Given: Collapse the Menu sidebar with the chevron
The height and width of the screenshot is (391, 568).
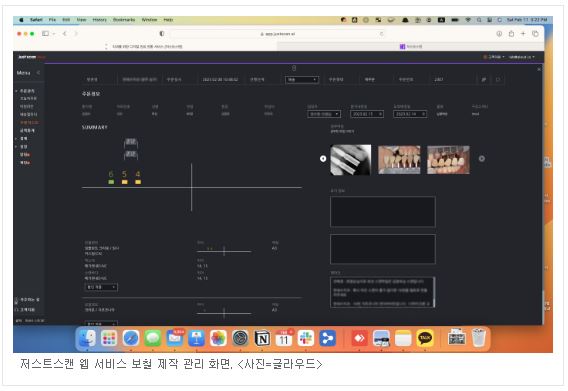Looking at the screenshot, I should (38, 73).
